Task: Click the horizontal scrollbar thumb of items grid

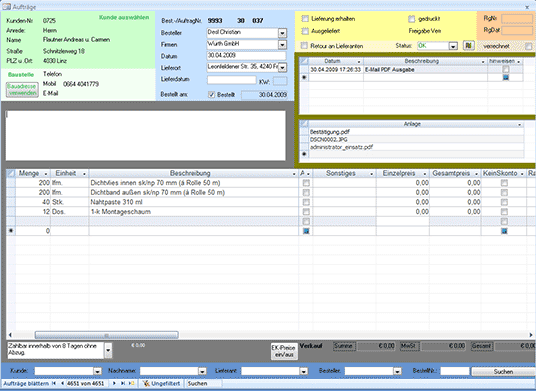Action: pyautogui.click(x=107, y=335)
